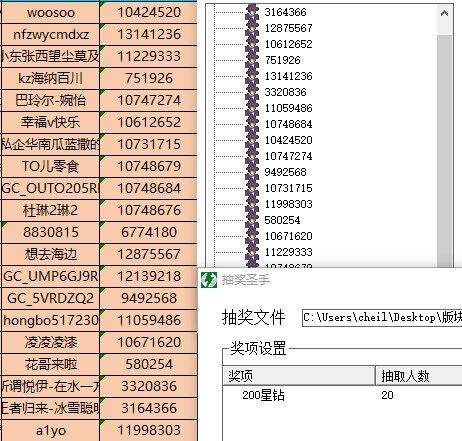Select tree entry 3164366
462x441 pixels.
click(285, 12)
